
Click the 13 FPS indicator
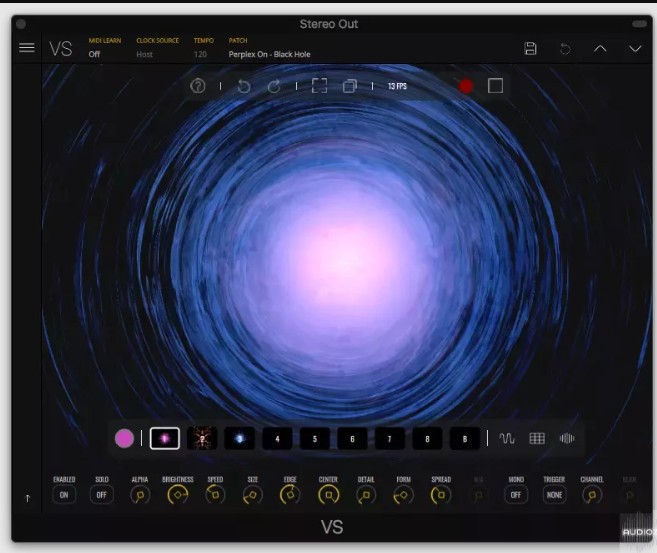click(x=397, y=86)
